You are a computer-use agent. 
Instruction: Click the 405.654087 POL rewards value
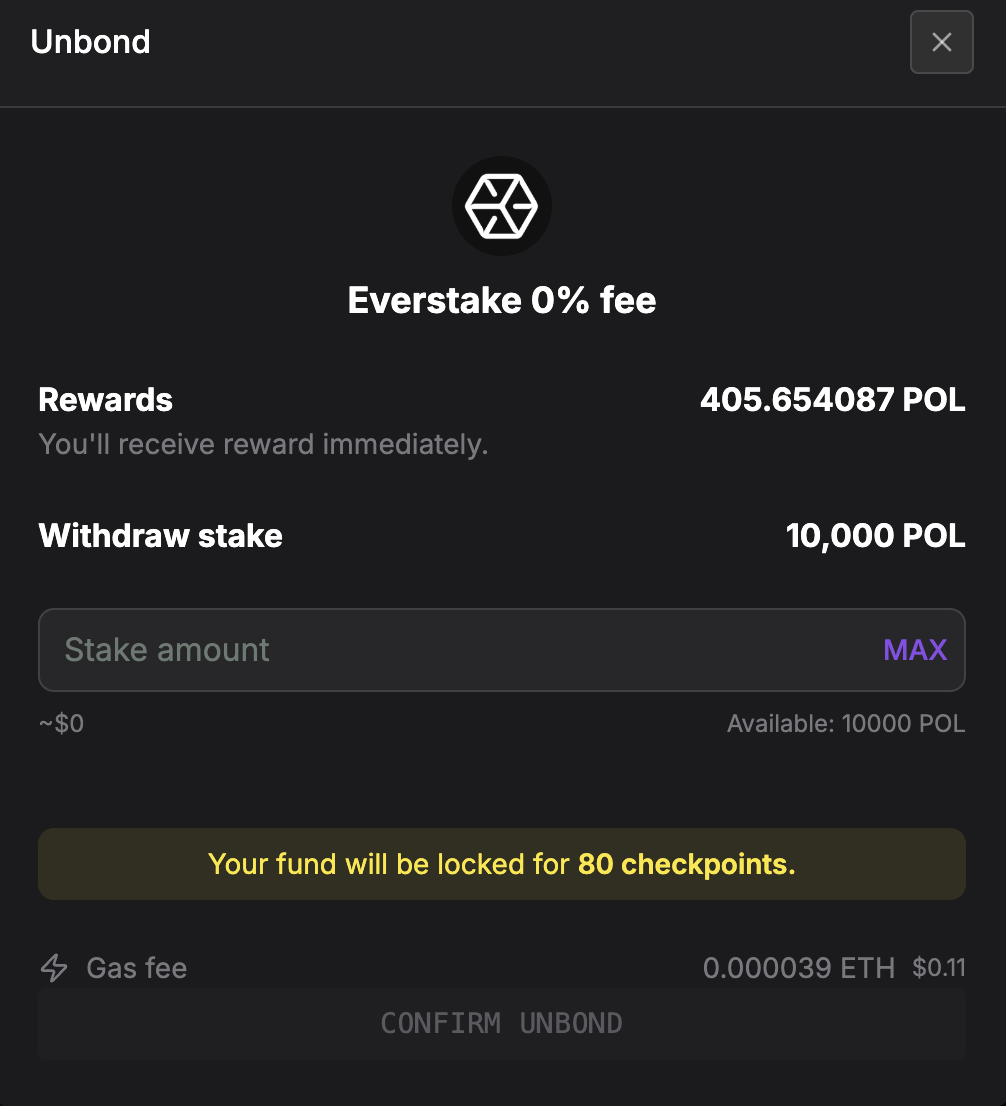[x=832, y=400]
